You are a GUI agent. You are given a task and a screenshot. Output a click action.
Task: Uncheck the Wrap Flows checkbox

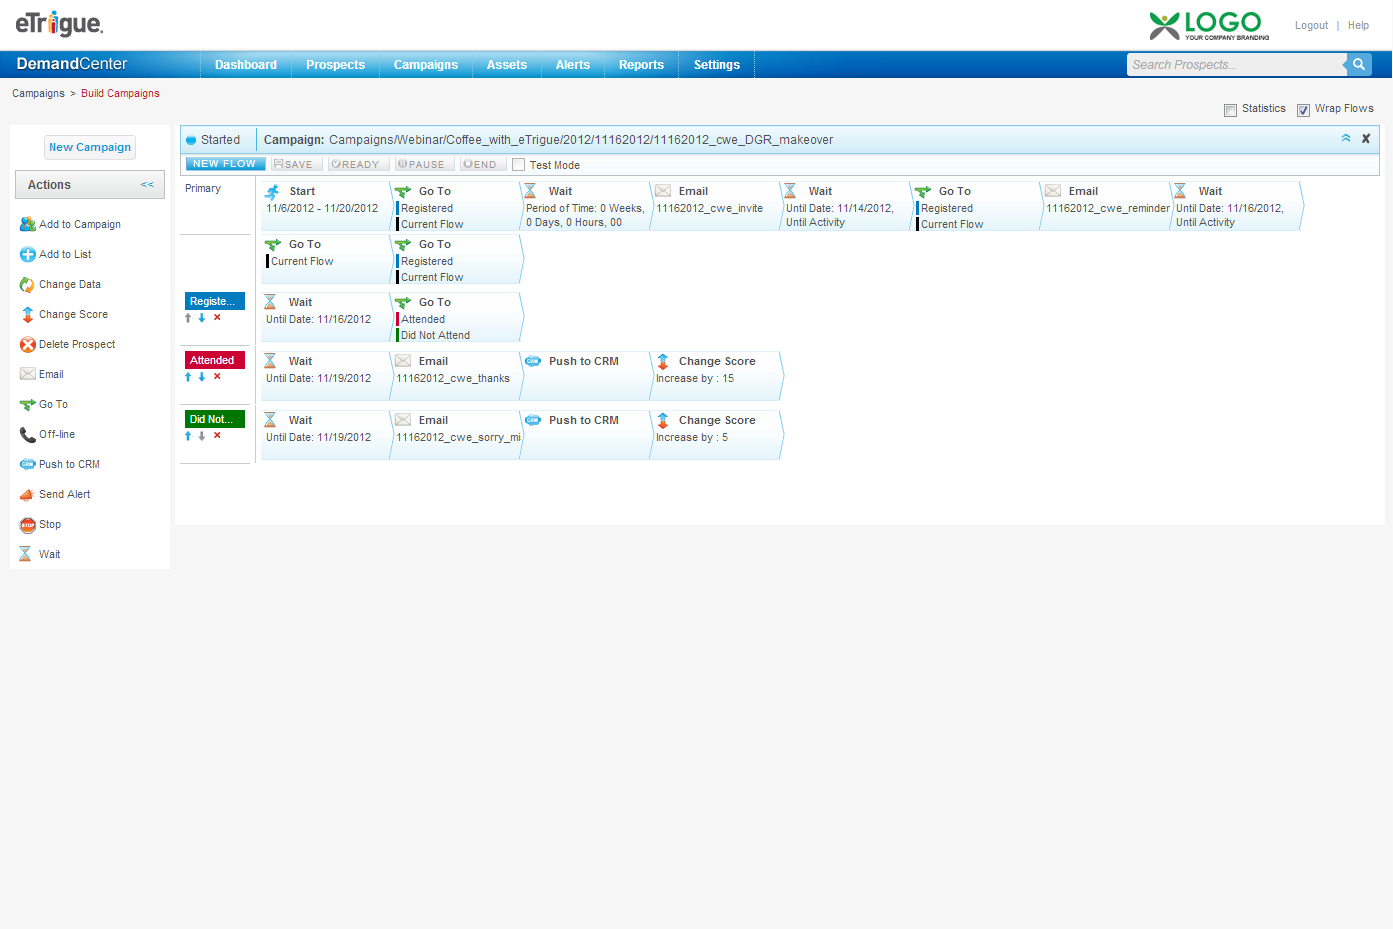click(x=1303, y=110)
